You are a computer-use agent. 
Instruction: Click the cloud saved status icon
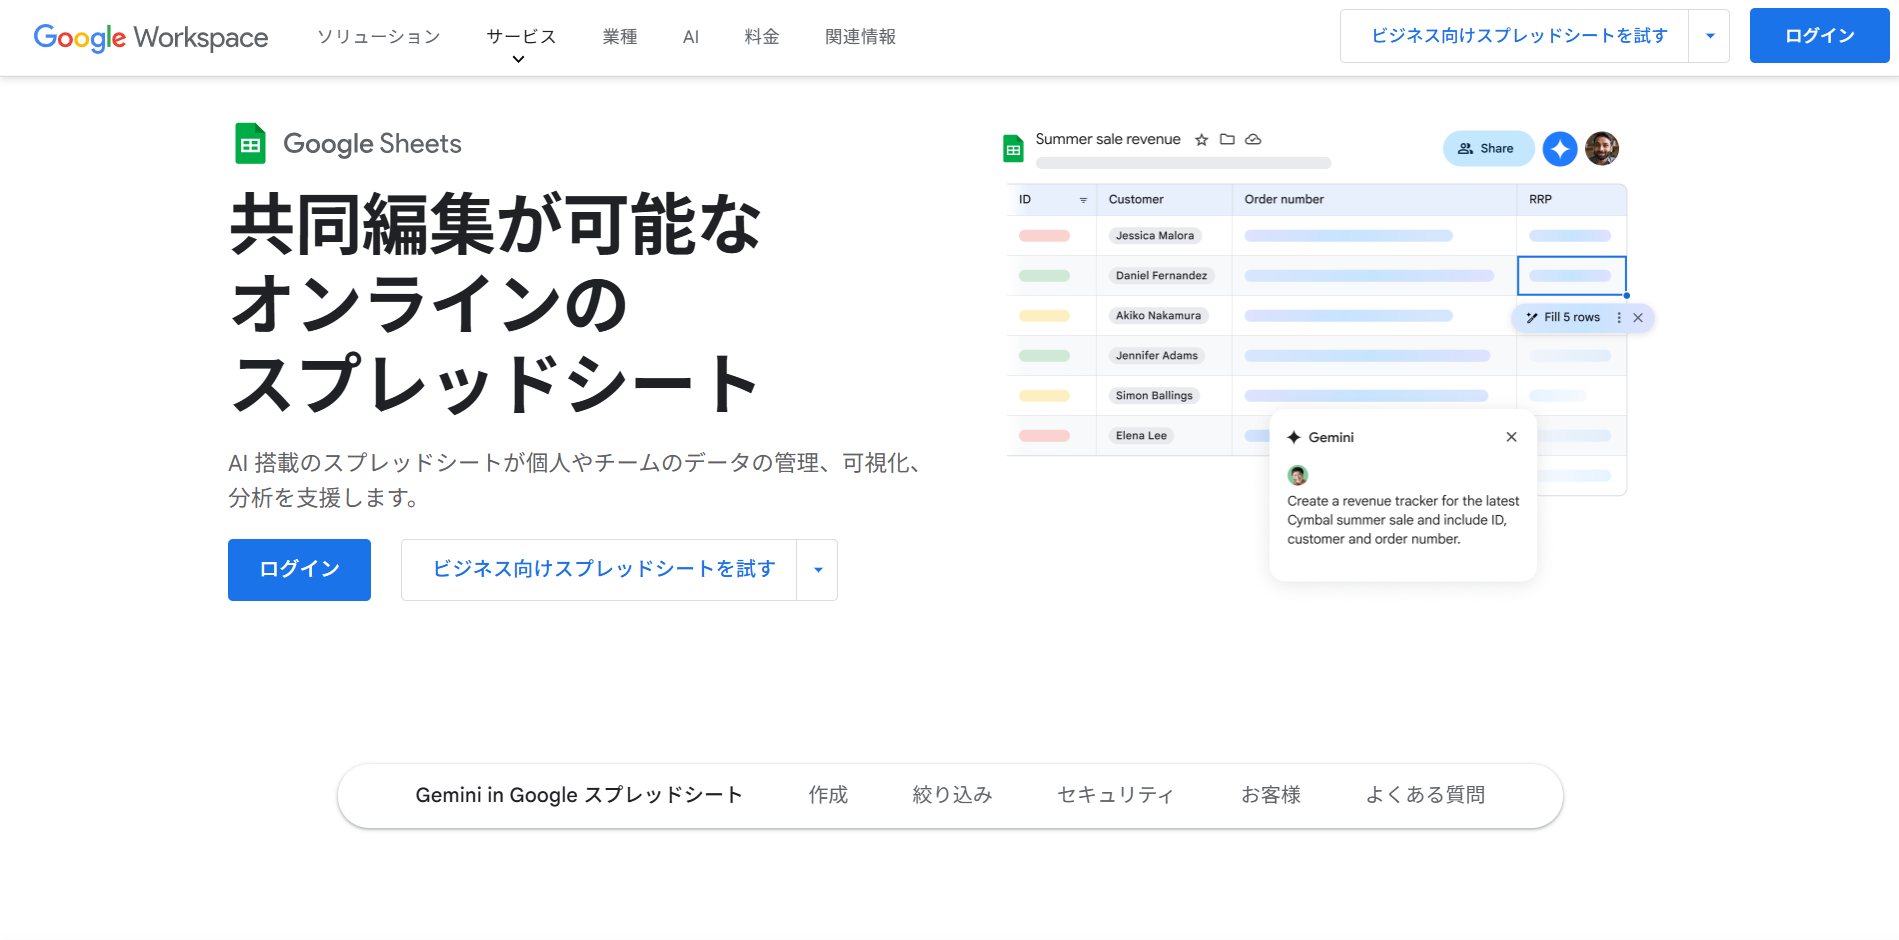pos(1253,140)
